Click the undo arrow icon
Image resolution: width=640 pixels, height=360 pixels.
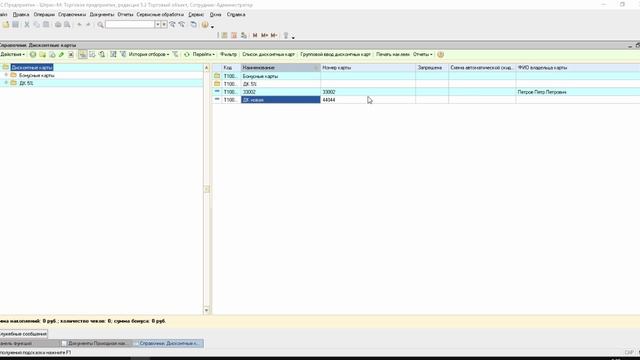(x=79, y=24)
